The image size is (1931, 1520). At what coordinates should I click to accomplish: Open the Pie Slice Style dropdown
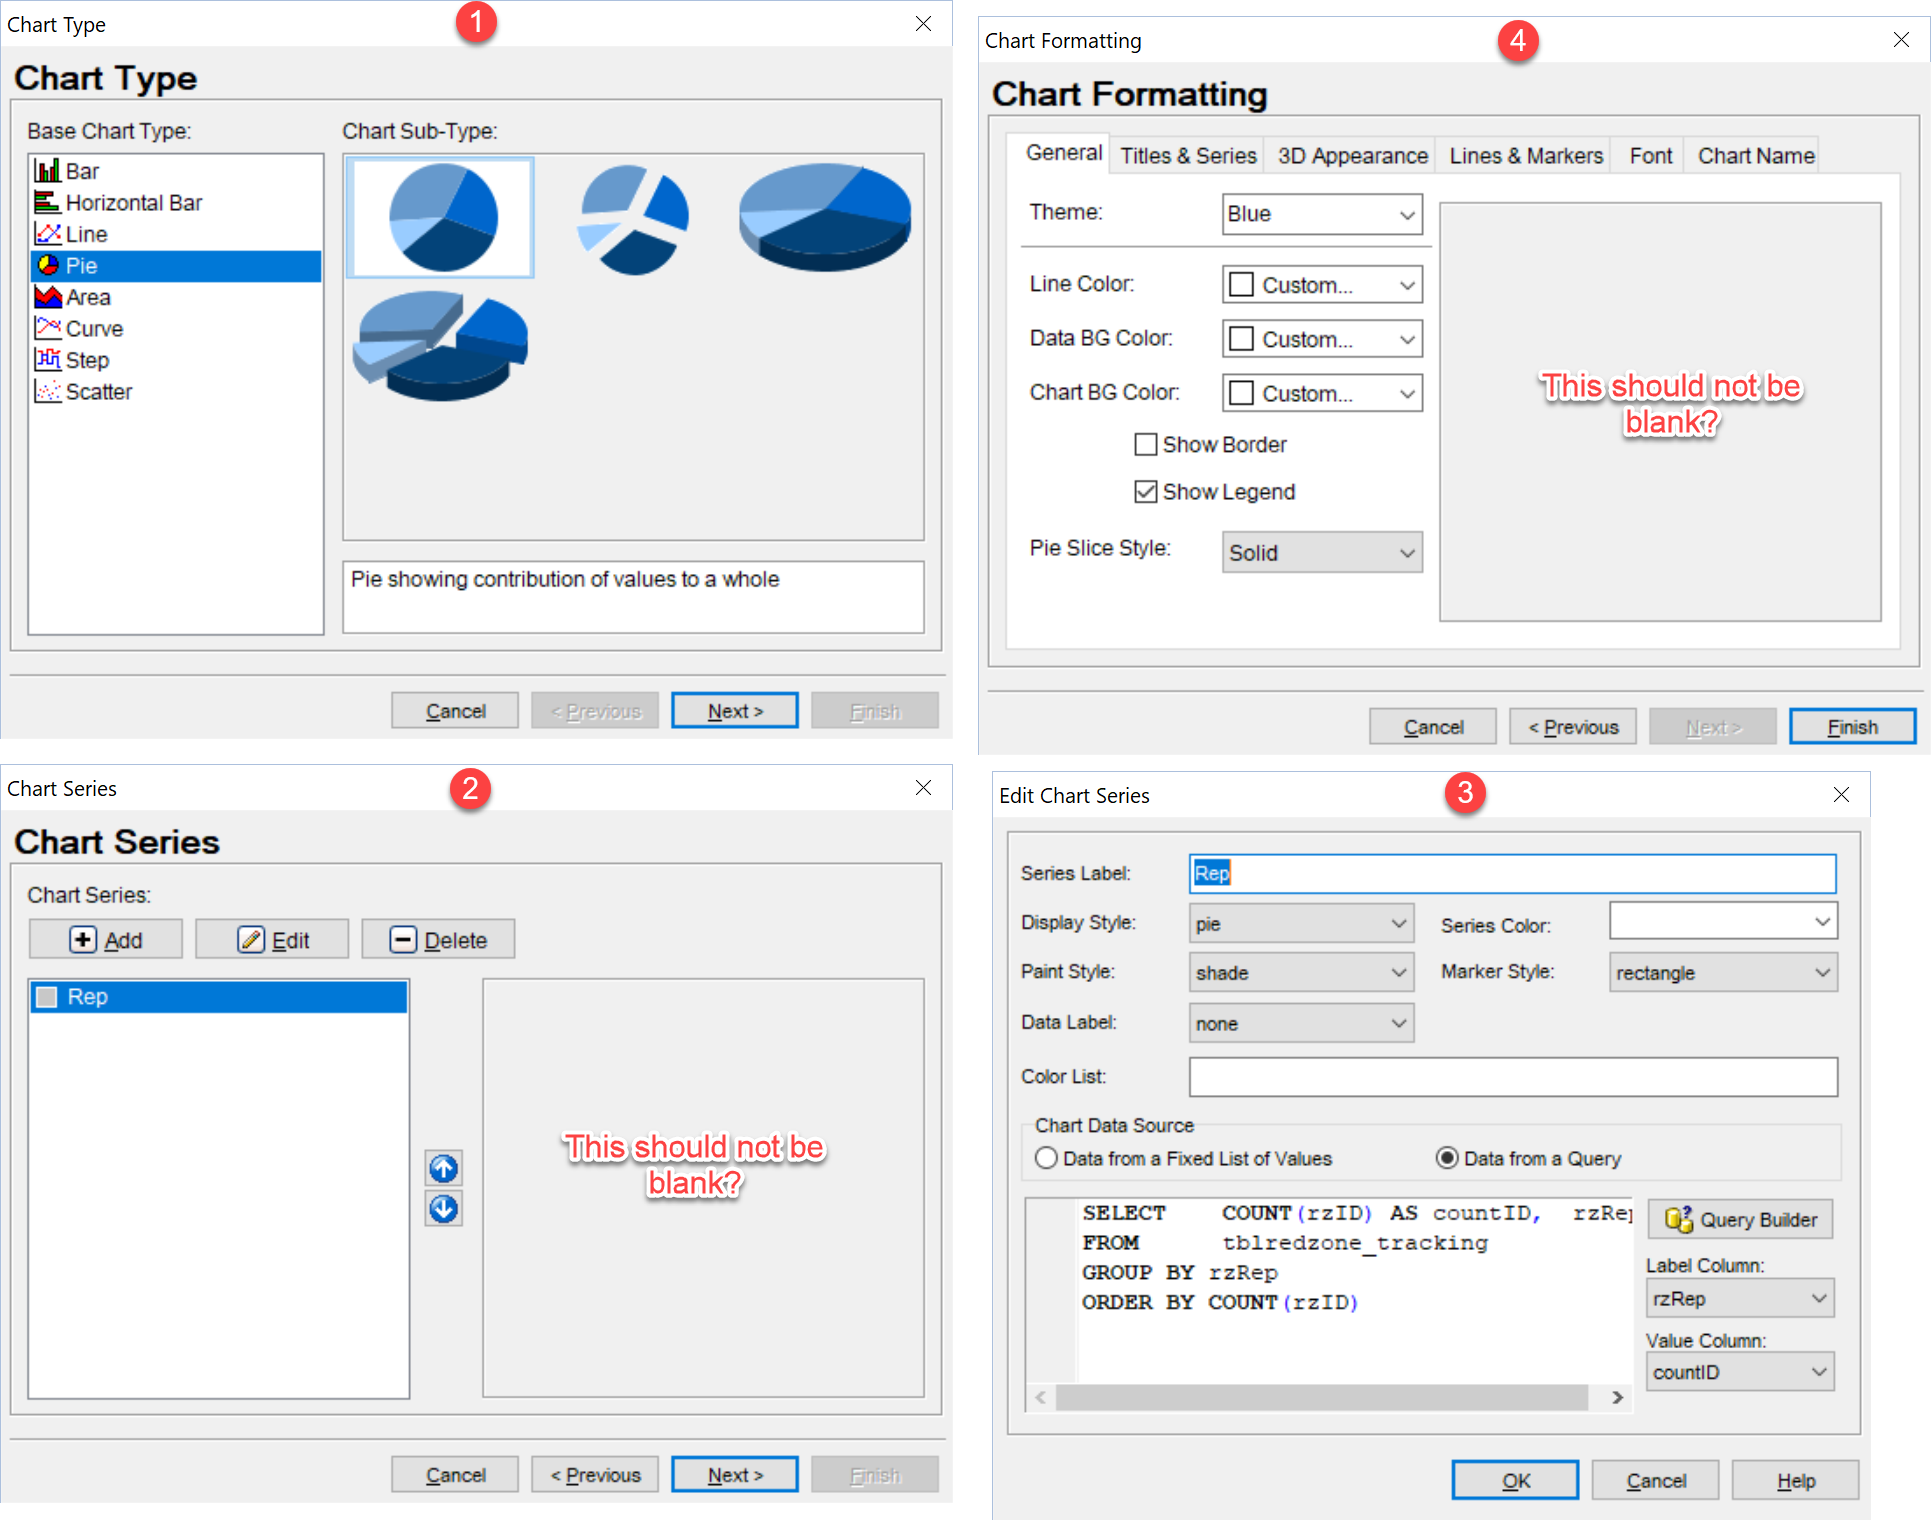click(x=1322, y=552)
